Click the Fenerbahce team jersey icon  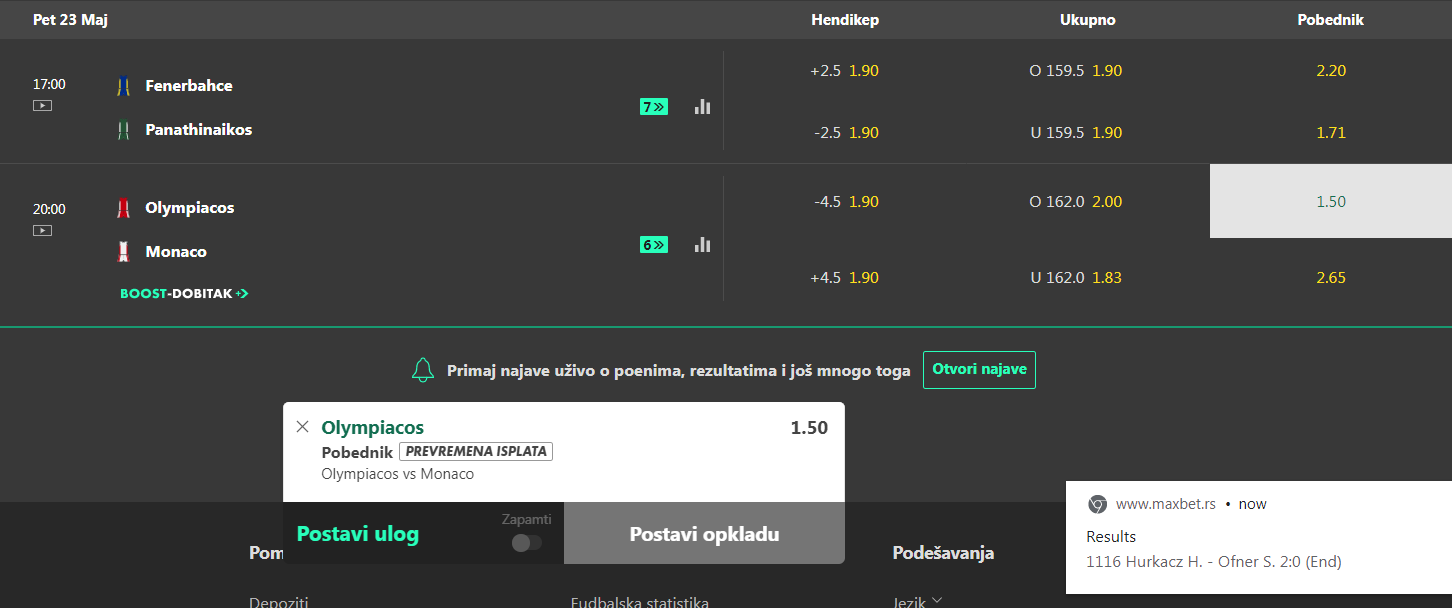click(x=124, y=86)
